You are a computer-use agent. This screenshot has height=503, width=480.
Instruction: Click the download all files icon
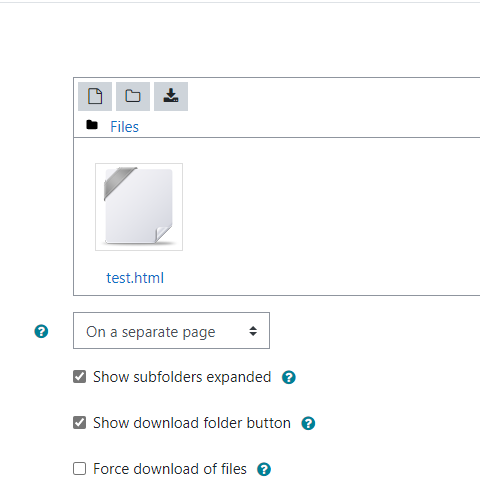coord(171,96)
